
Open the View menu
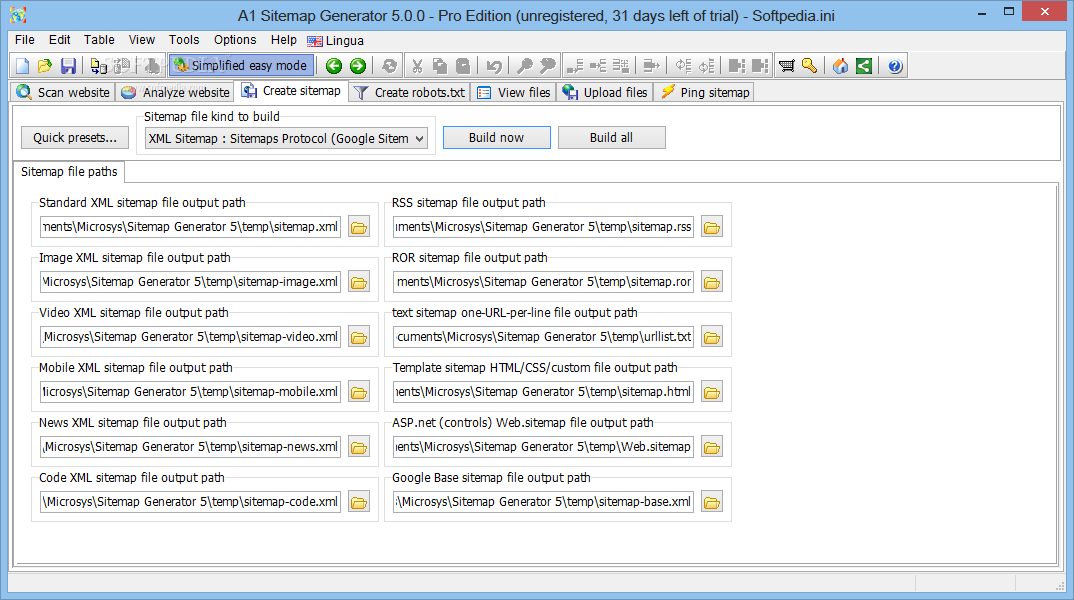(x=142, y=40)
